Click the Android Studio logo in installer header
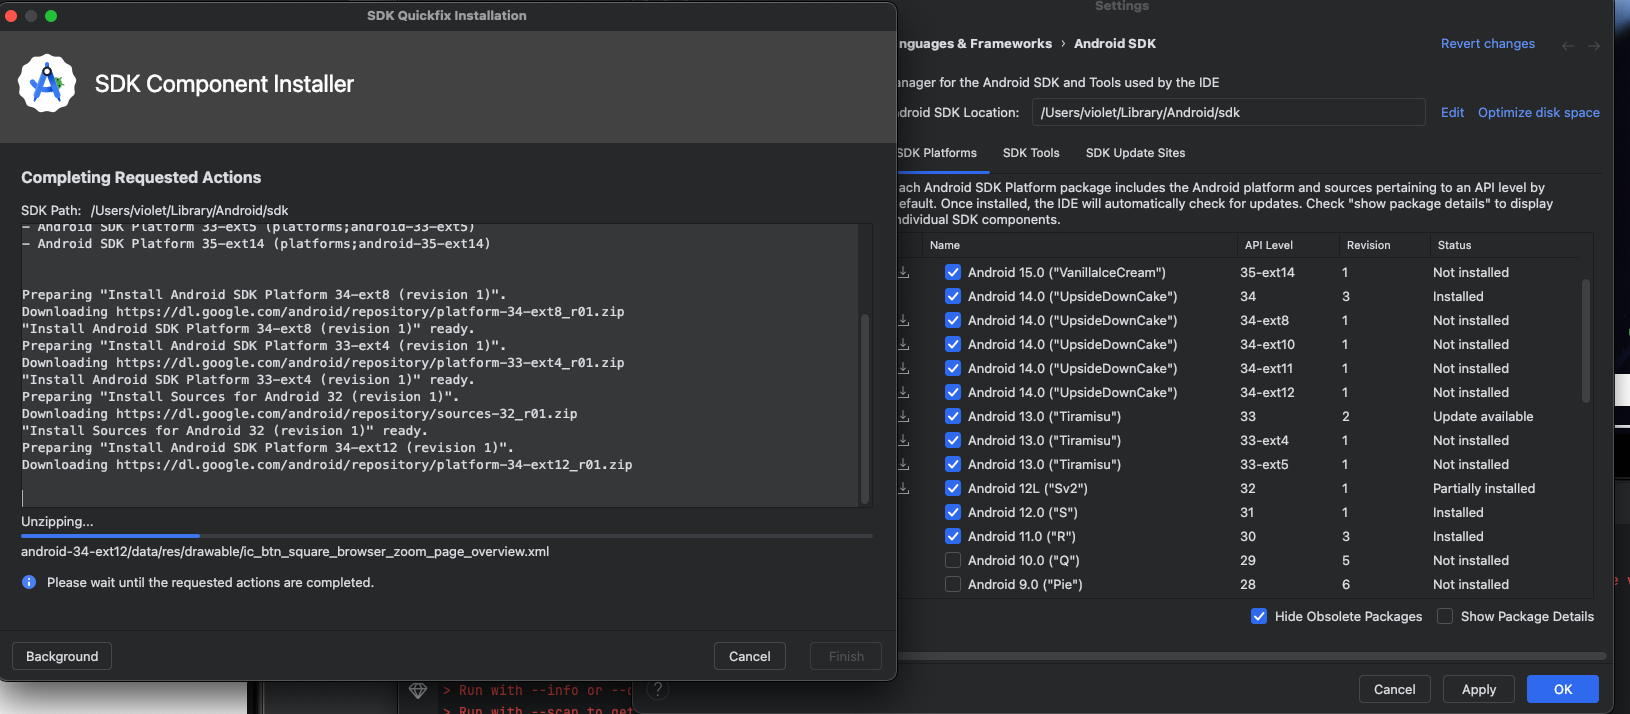Screen dimensions: 1630x714 click(47, 84)
